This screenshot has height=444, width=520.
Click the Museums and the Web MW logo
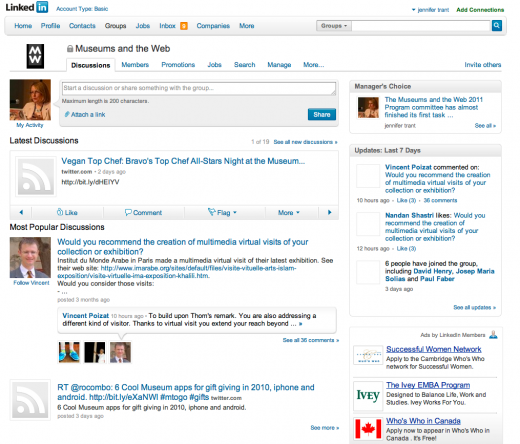click(35, 56)
